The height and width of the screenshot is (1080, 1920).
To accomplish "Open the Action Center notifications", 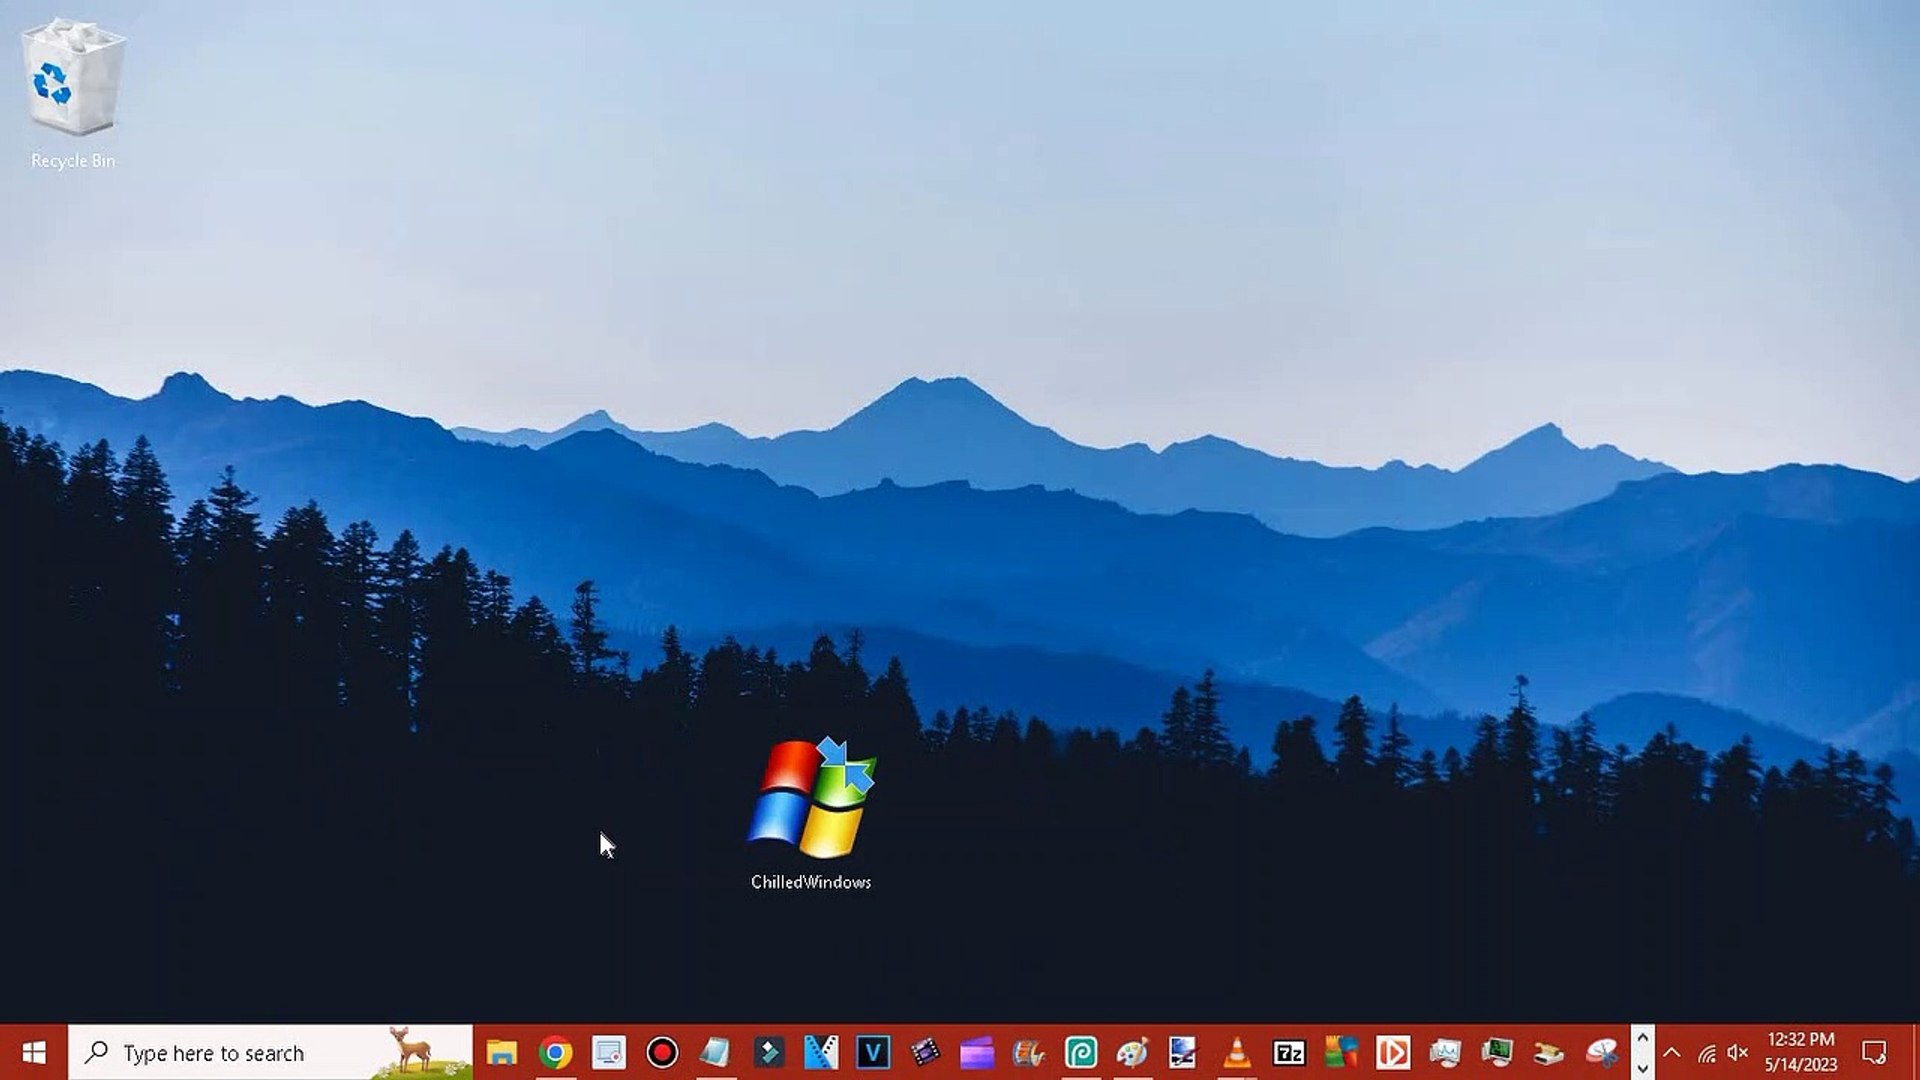I will pos(1874,1053).
